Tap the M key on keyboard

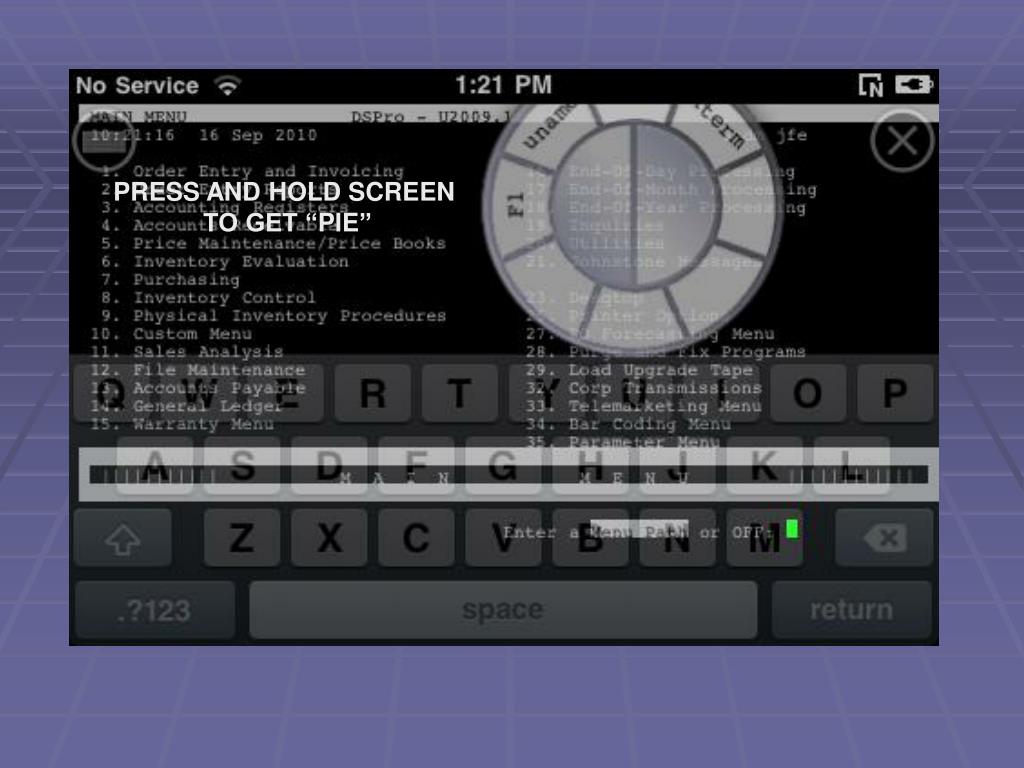[764, 538]
